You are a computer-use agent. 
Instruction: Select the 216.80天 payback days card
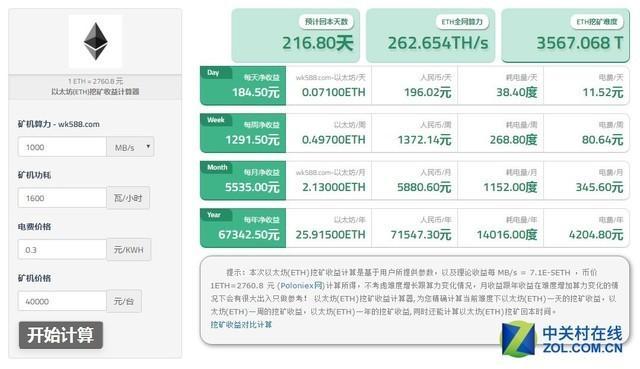tap(296, 36)
